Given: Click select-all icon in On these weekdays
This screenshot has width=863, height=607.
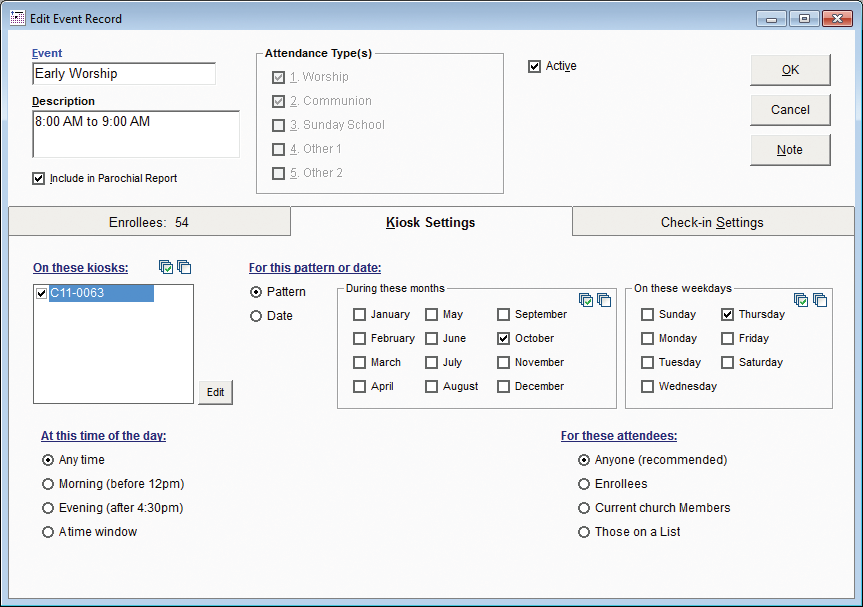Looking at the screenshot, I should coord(801,300).
